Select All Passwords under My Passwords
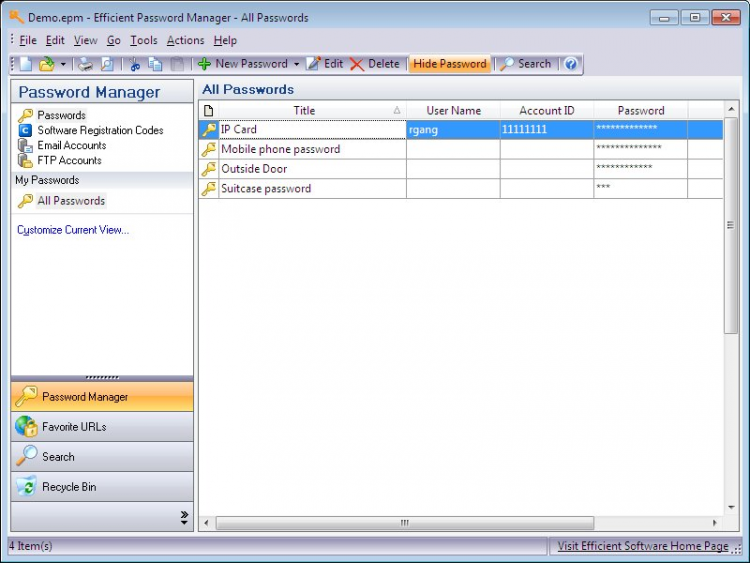Image resolution: width=750 pixels, height=563 pixels. point(61,200)
